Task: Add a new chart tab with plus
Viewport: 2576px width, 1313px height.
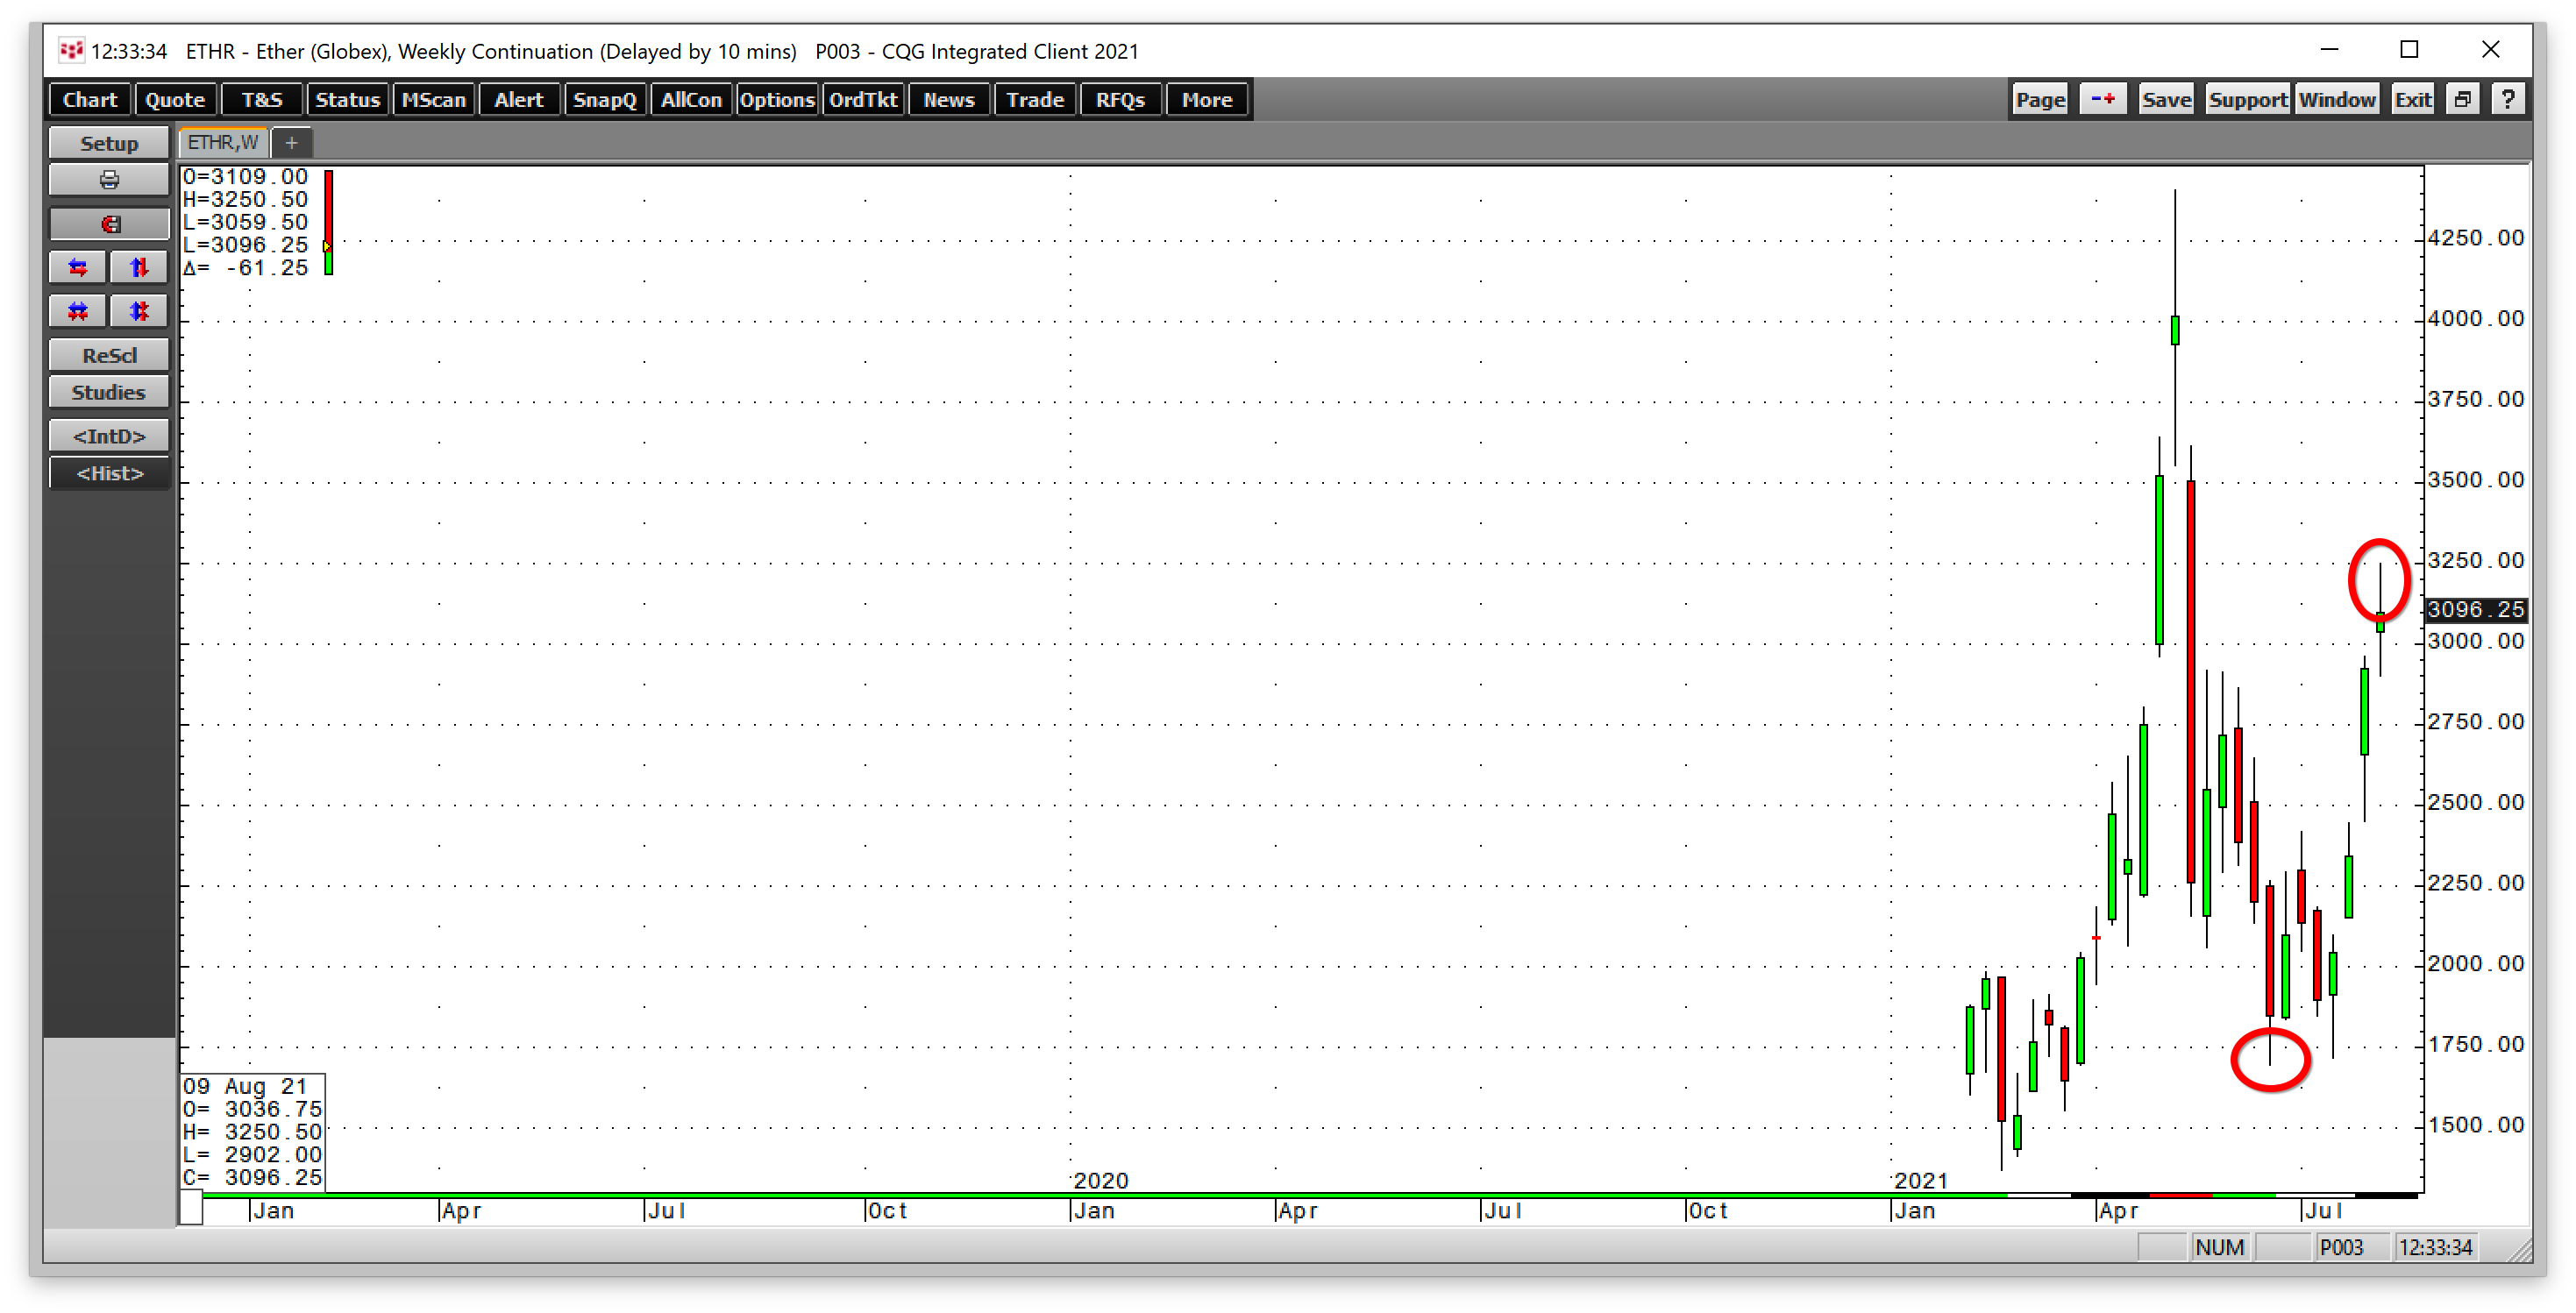Action: [x=291, y=143]
